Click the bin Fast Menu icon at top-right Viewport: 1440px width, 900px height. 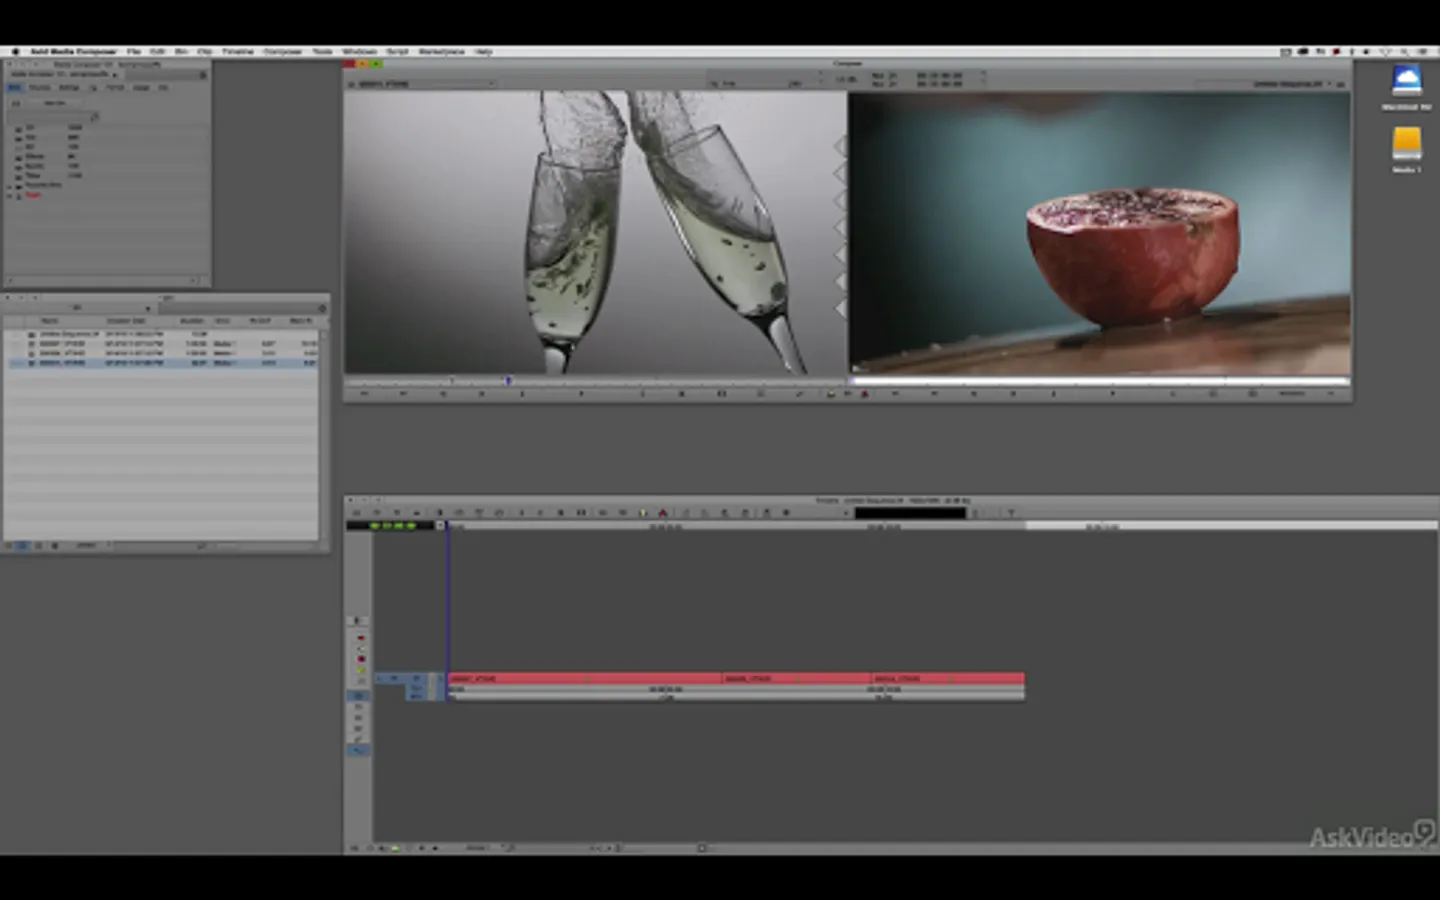(x=322, y=307)
